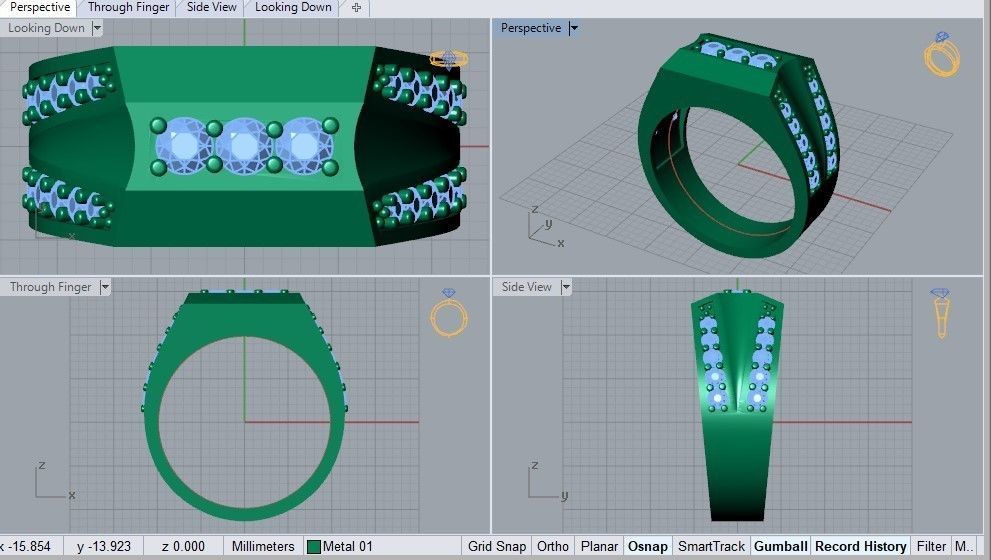
Task: Activate the Side View viewport title
Action: pos(526,287)
